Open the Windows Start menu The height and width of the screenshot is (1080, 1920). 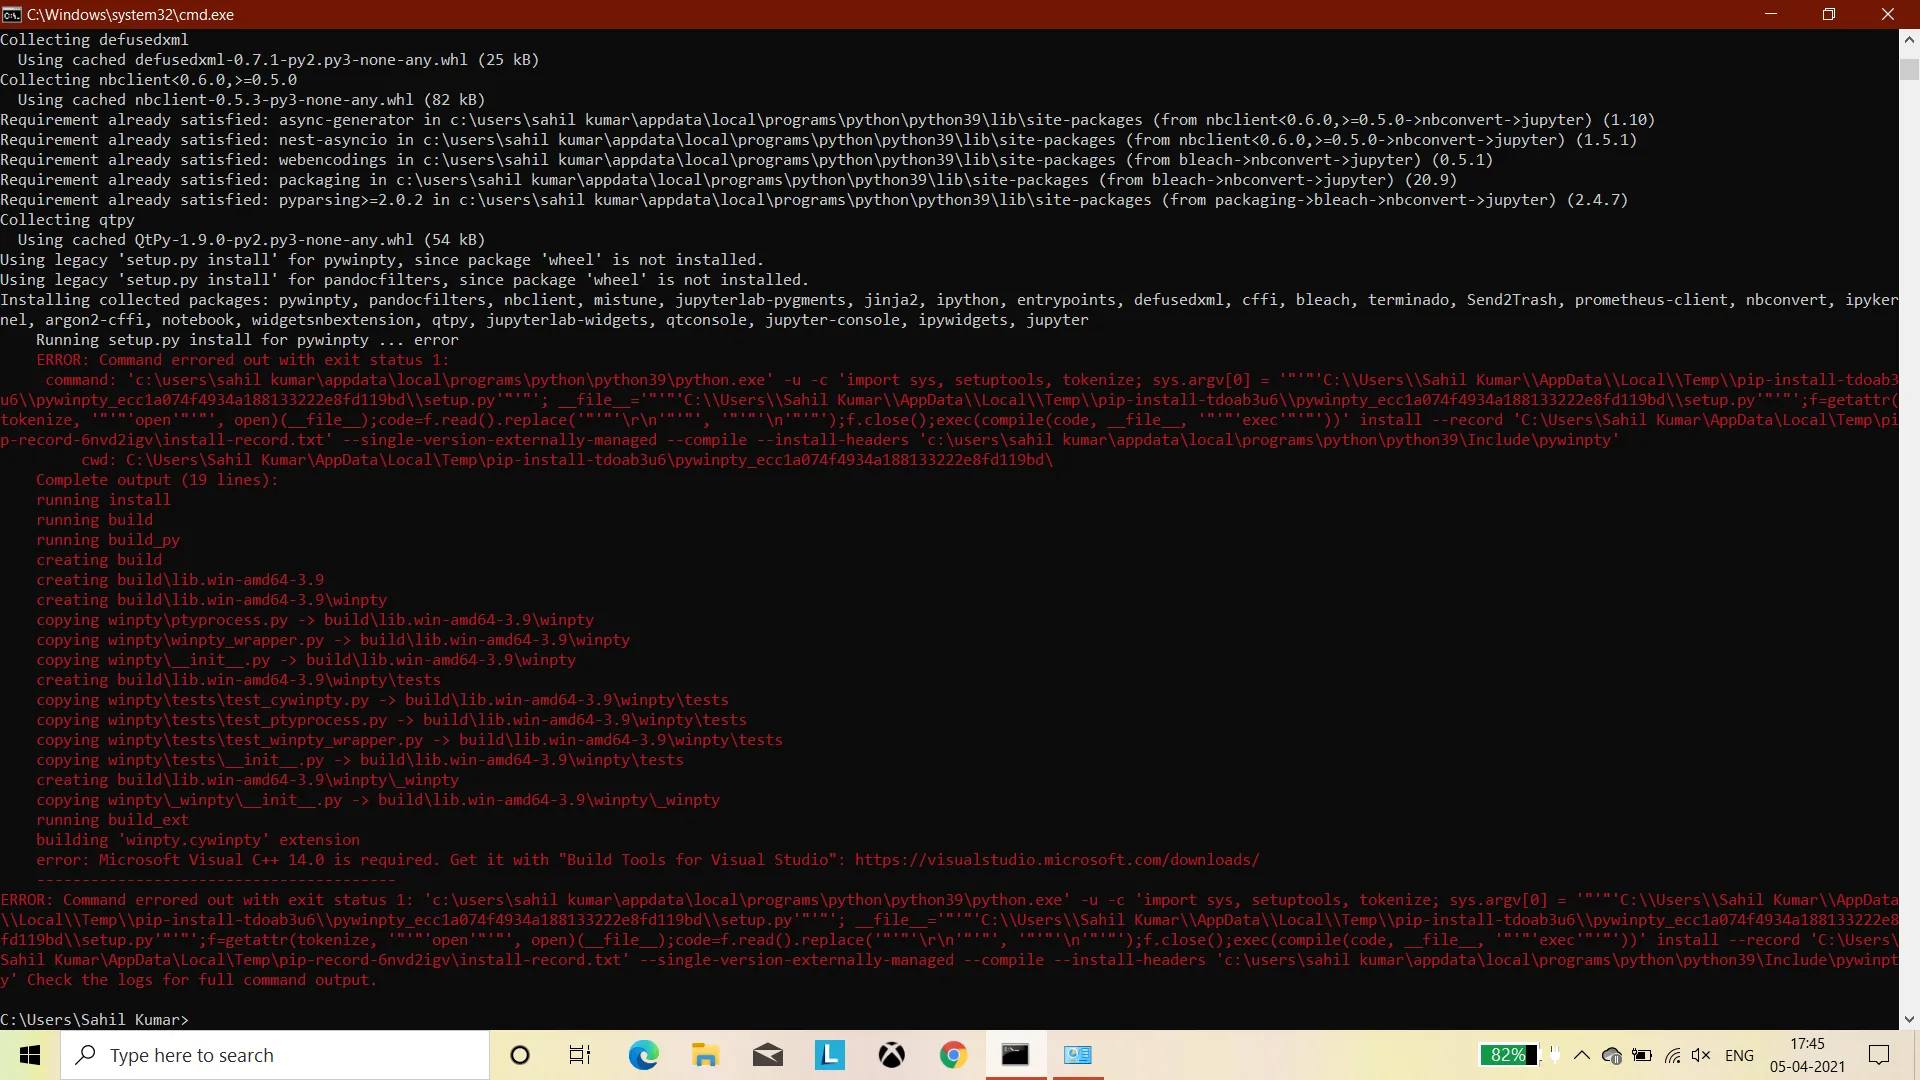[x=30, y=1055]
